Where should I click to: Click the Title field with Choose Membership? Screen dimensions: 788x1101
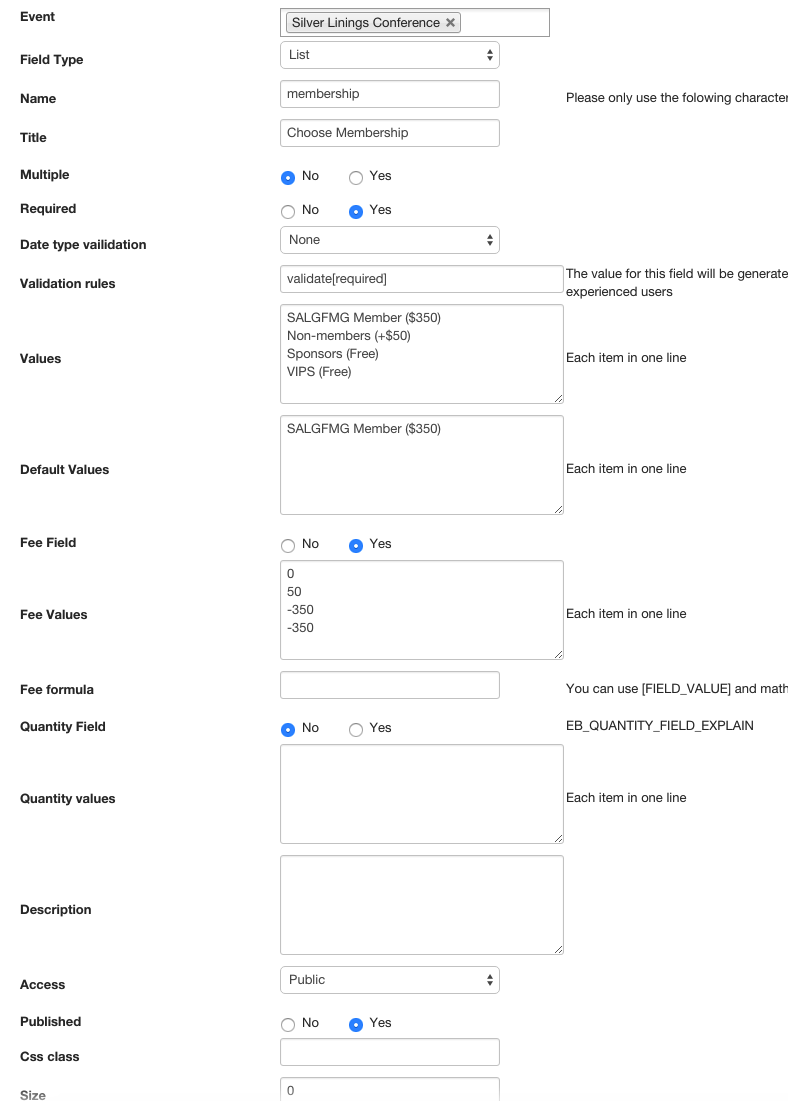pyautogui.click(x=389, y=133)
